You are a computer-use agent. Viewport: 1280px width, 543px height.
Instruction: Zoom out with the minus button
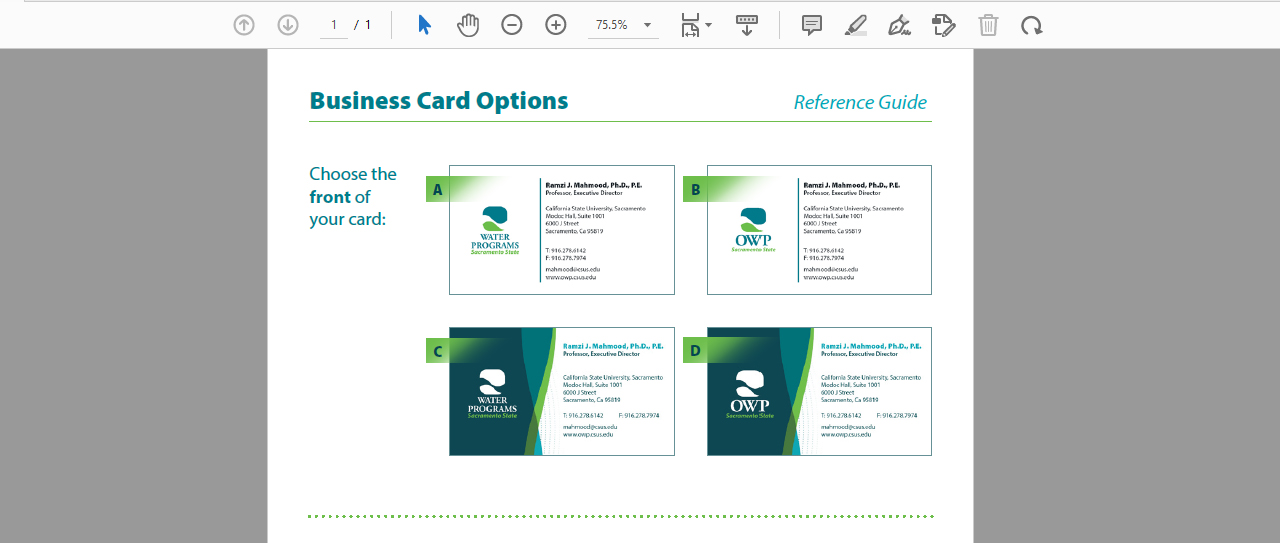coord(512,25)
